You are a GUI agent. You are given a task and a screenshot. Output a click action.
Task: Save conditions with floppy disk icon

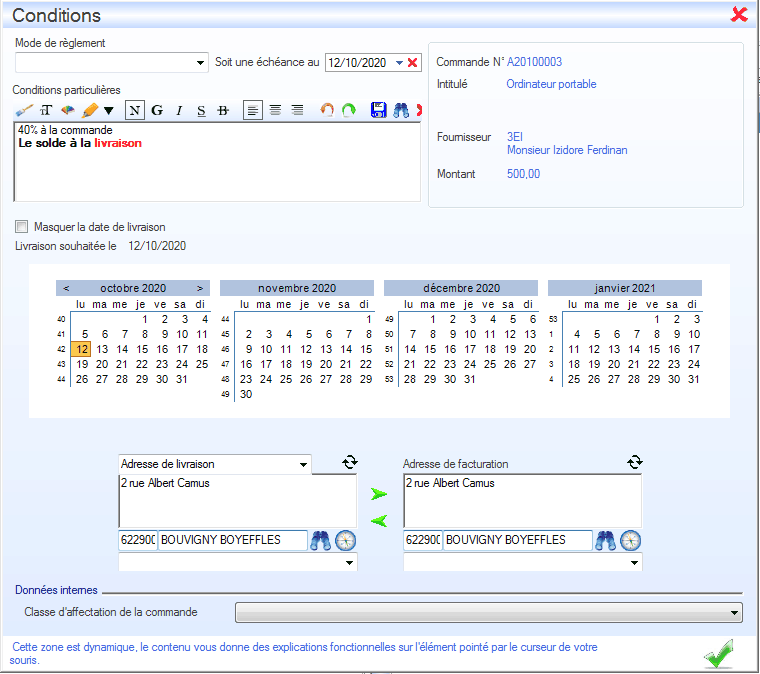point(379,110)
